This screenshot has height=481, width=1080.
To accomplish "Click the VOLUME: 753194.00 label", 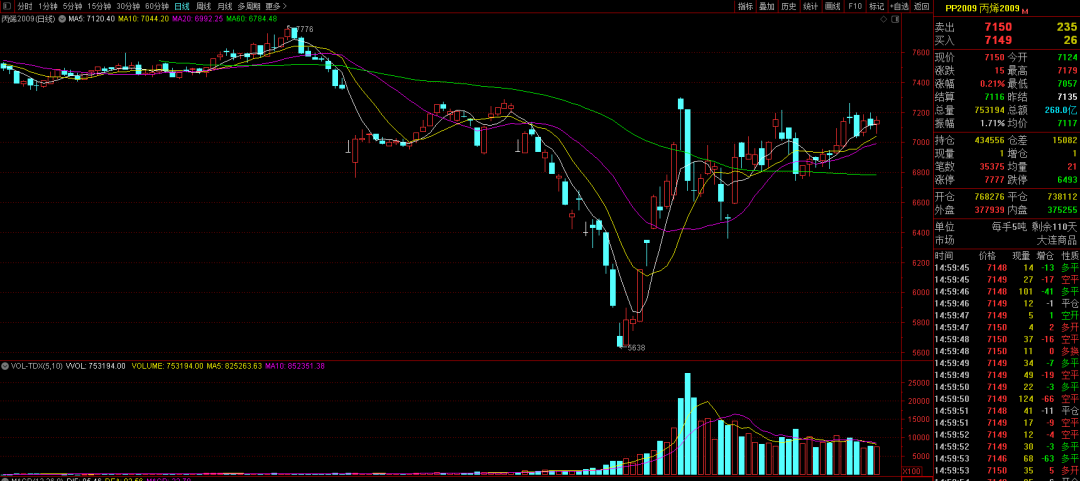I will [166, 366].
